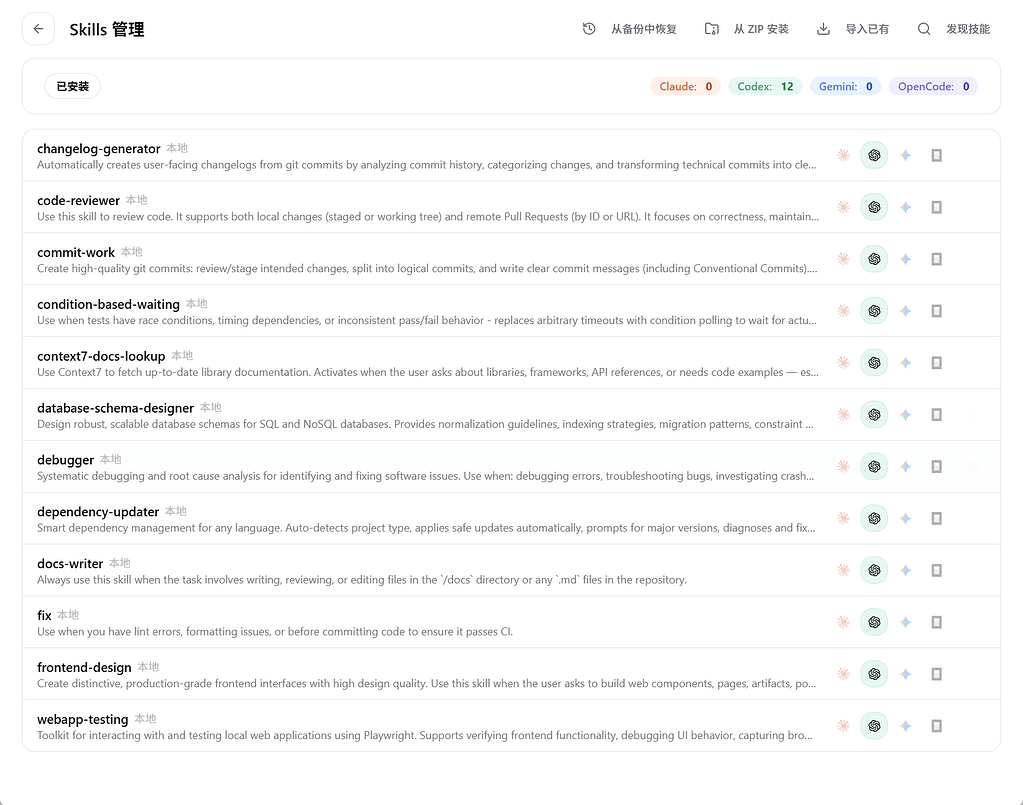Viewport: 1023px width, 805px height.
Task: Click the debugger skill name
Action: pyautogui.click(x=65, y=460)
